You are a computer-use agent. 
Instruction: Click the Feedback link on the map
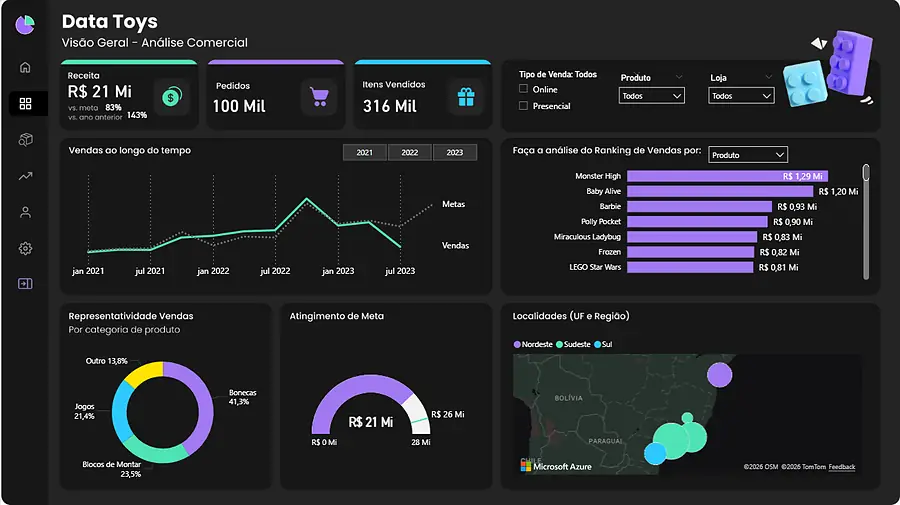841,467
